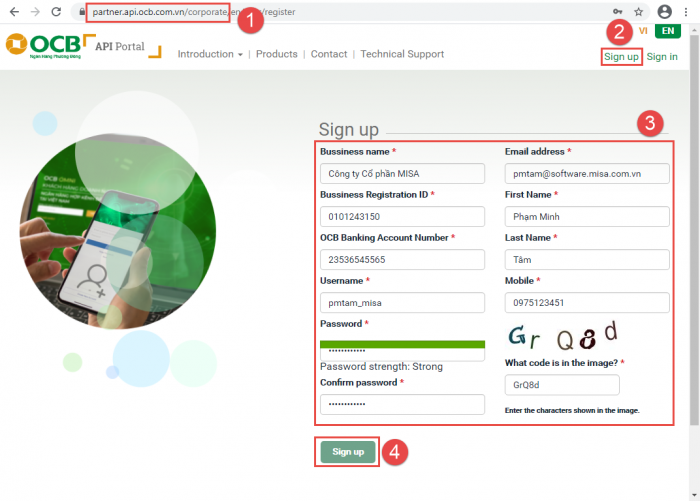Go to Technical Support page
This screenshot has height=501, width=700.
coord(402,54)
